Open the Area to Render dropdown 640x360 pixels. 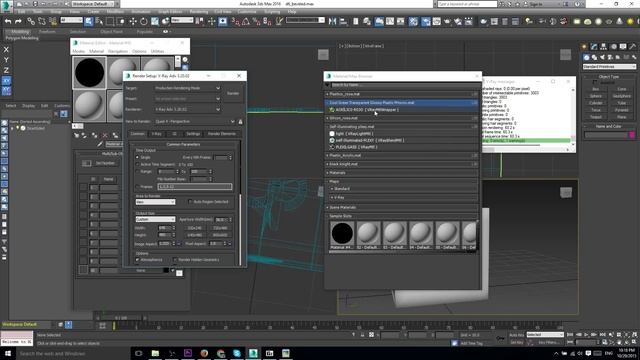(x=155, y=202)
